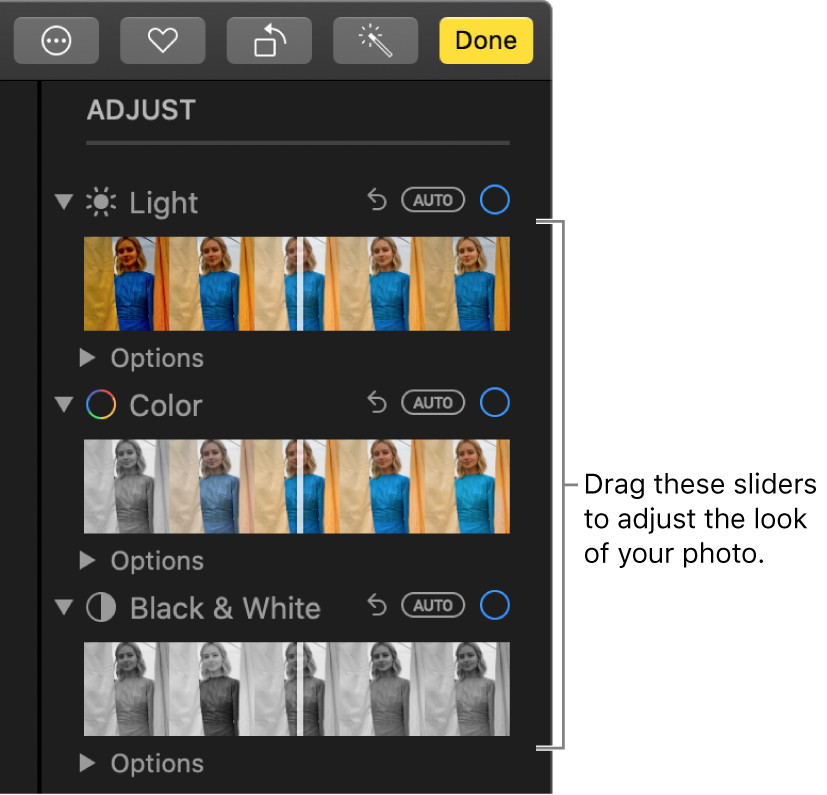Open the more options ellipsis icon
827x795 pixels.
pyautogui.click(x=56, y=40)
